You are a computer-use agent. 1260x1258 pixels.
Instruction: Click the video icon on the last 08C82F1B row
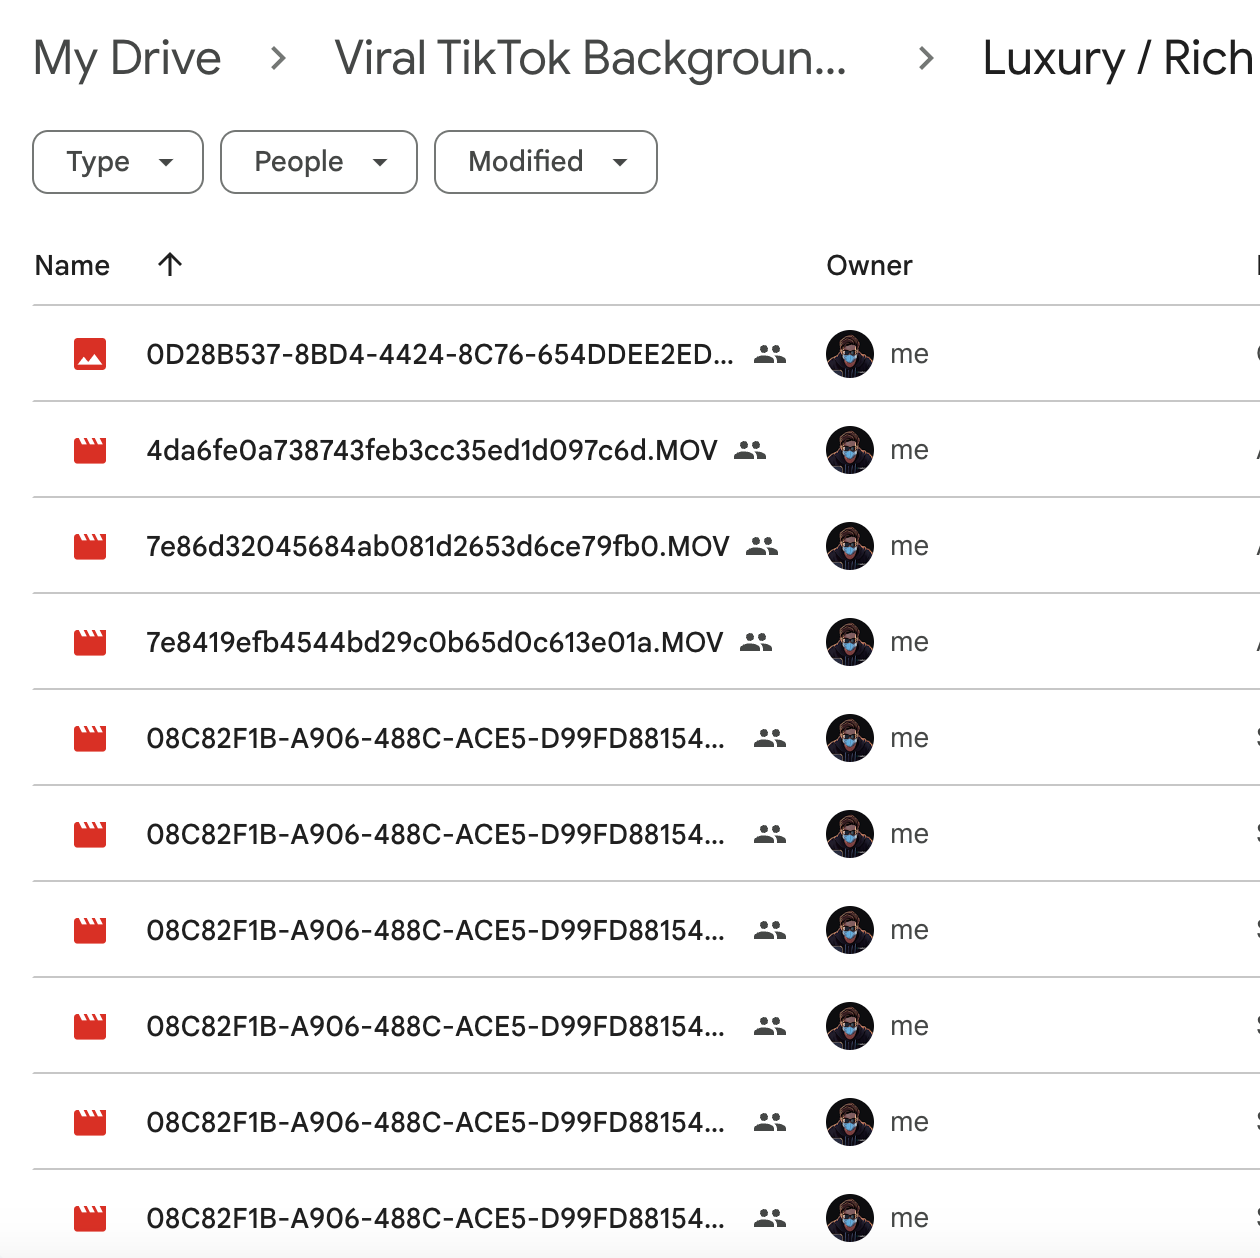[91, 1218]
